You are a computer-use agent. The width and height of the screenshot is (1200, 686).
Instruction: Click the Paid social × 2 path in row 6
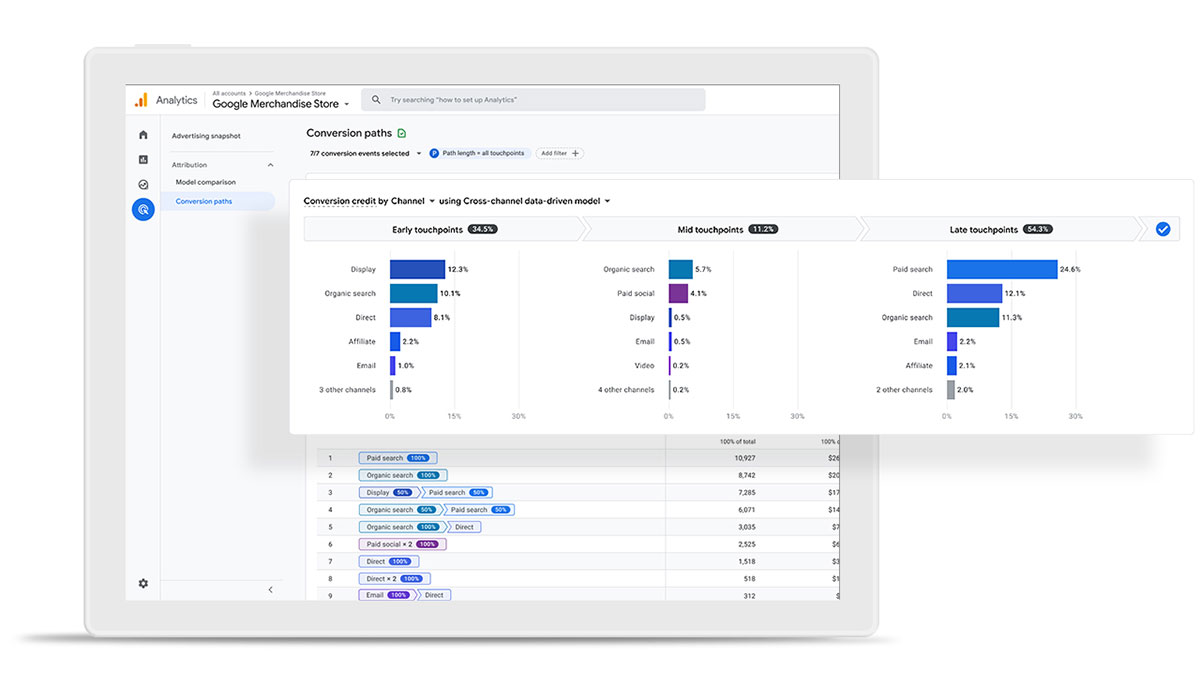(x=403, y=544)
